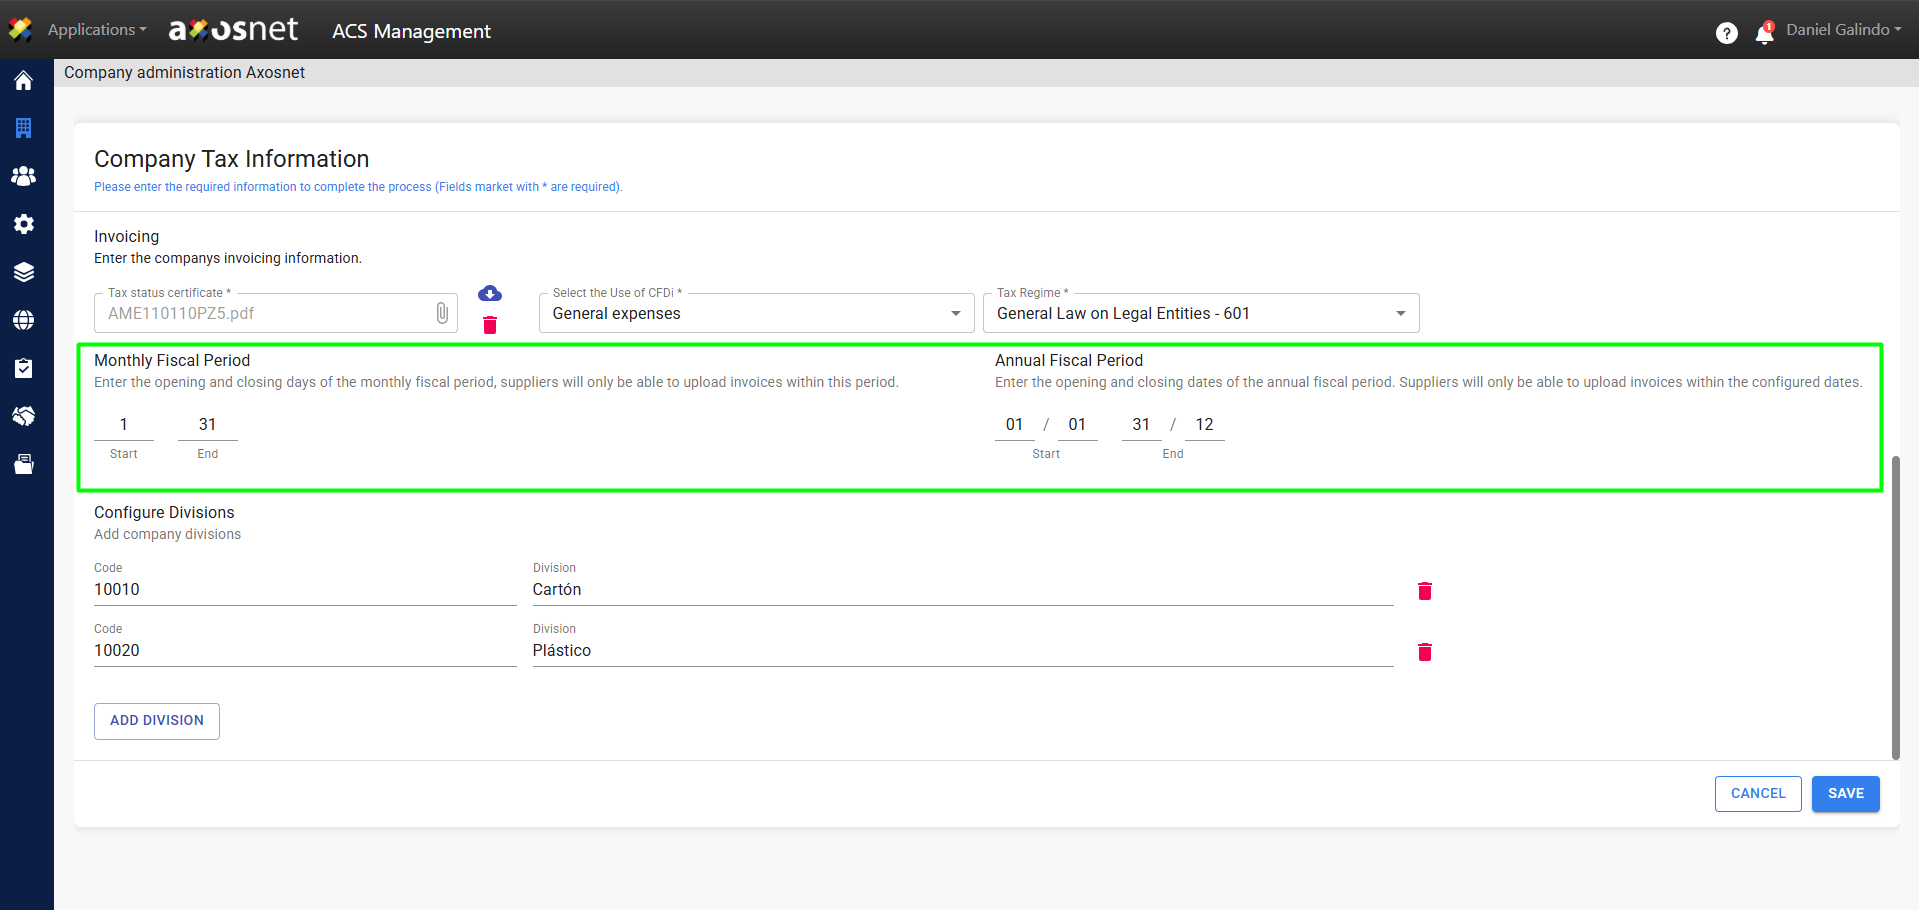This screenshot has height=910, width=1919.
Task: Open the Home icon in the sidebar
Action: click(x=24, y=81)
